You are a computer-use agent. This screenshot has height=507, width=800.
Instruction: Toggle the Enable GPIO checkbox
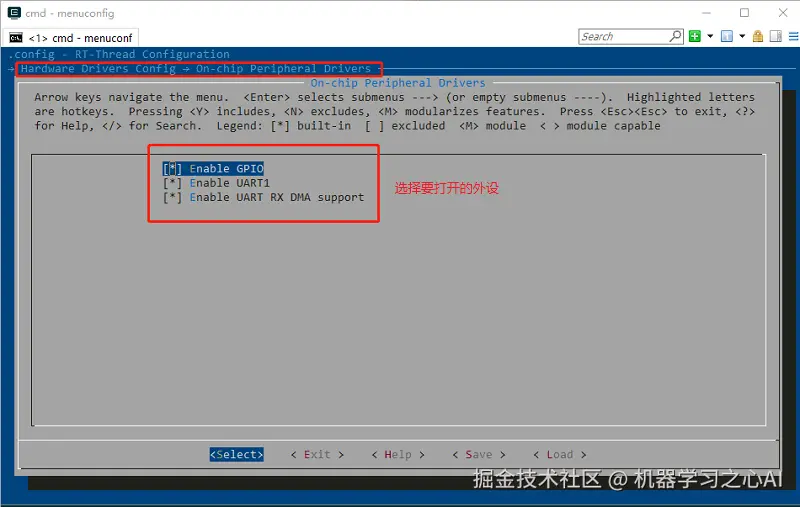point(172,168)
